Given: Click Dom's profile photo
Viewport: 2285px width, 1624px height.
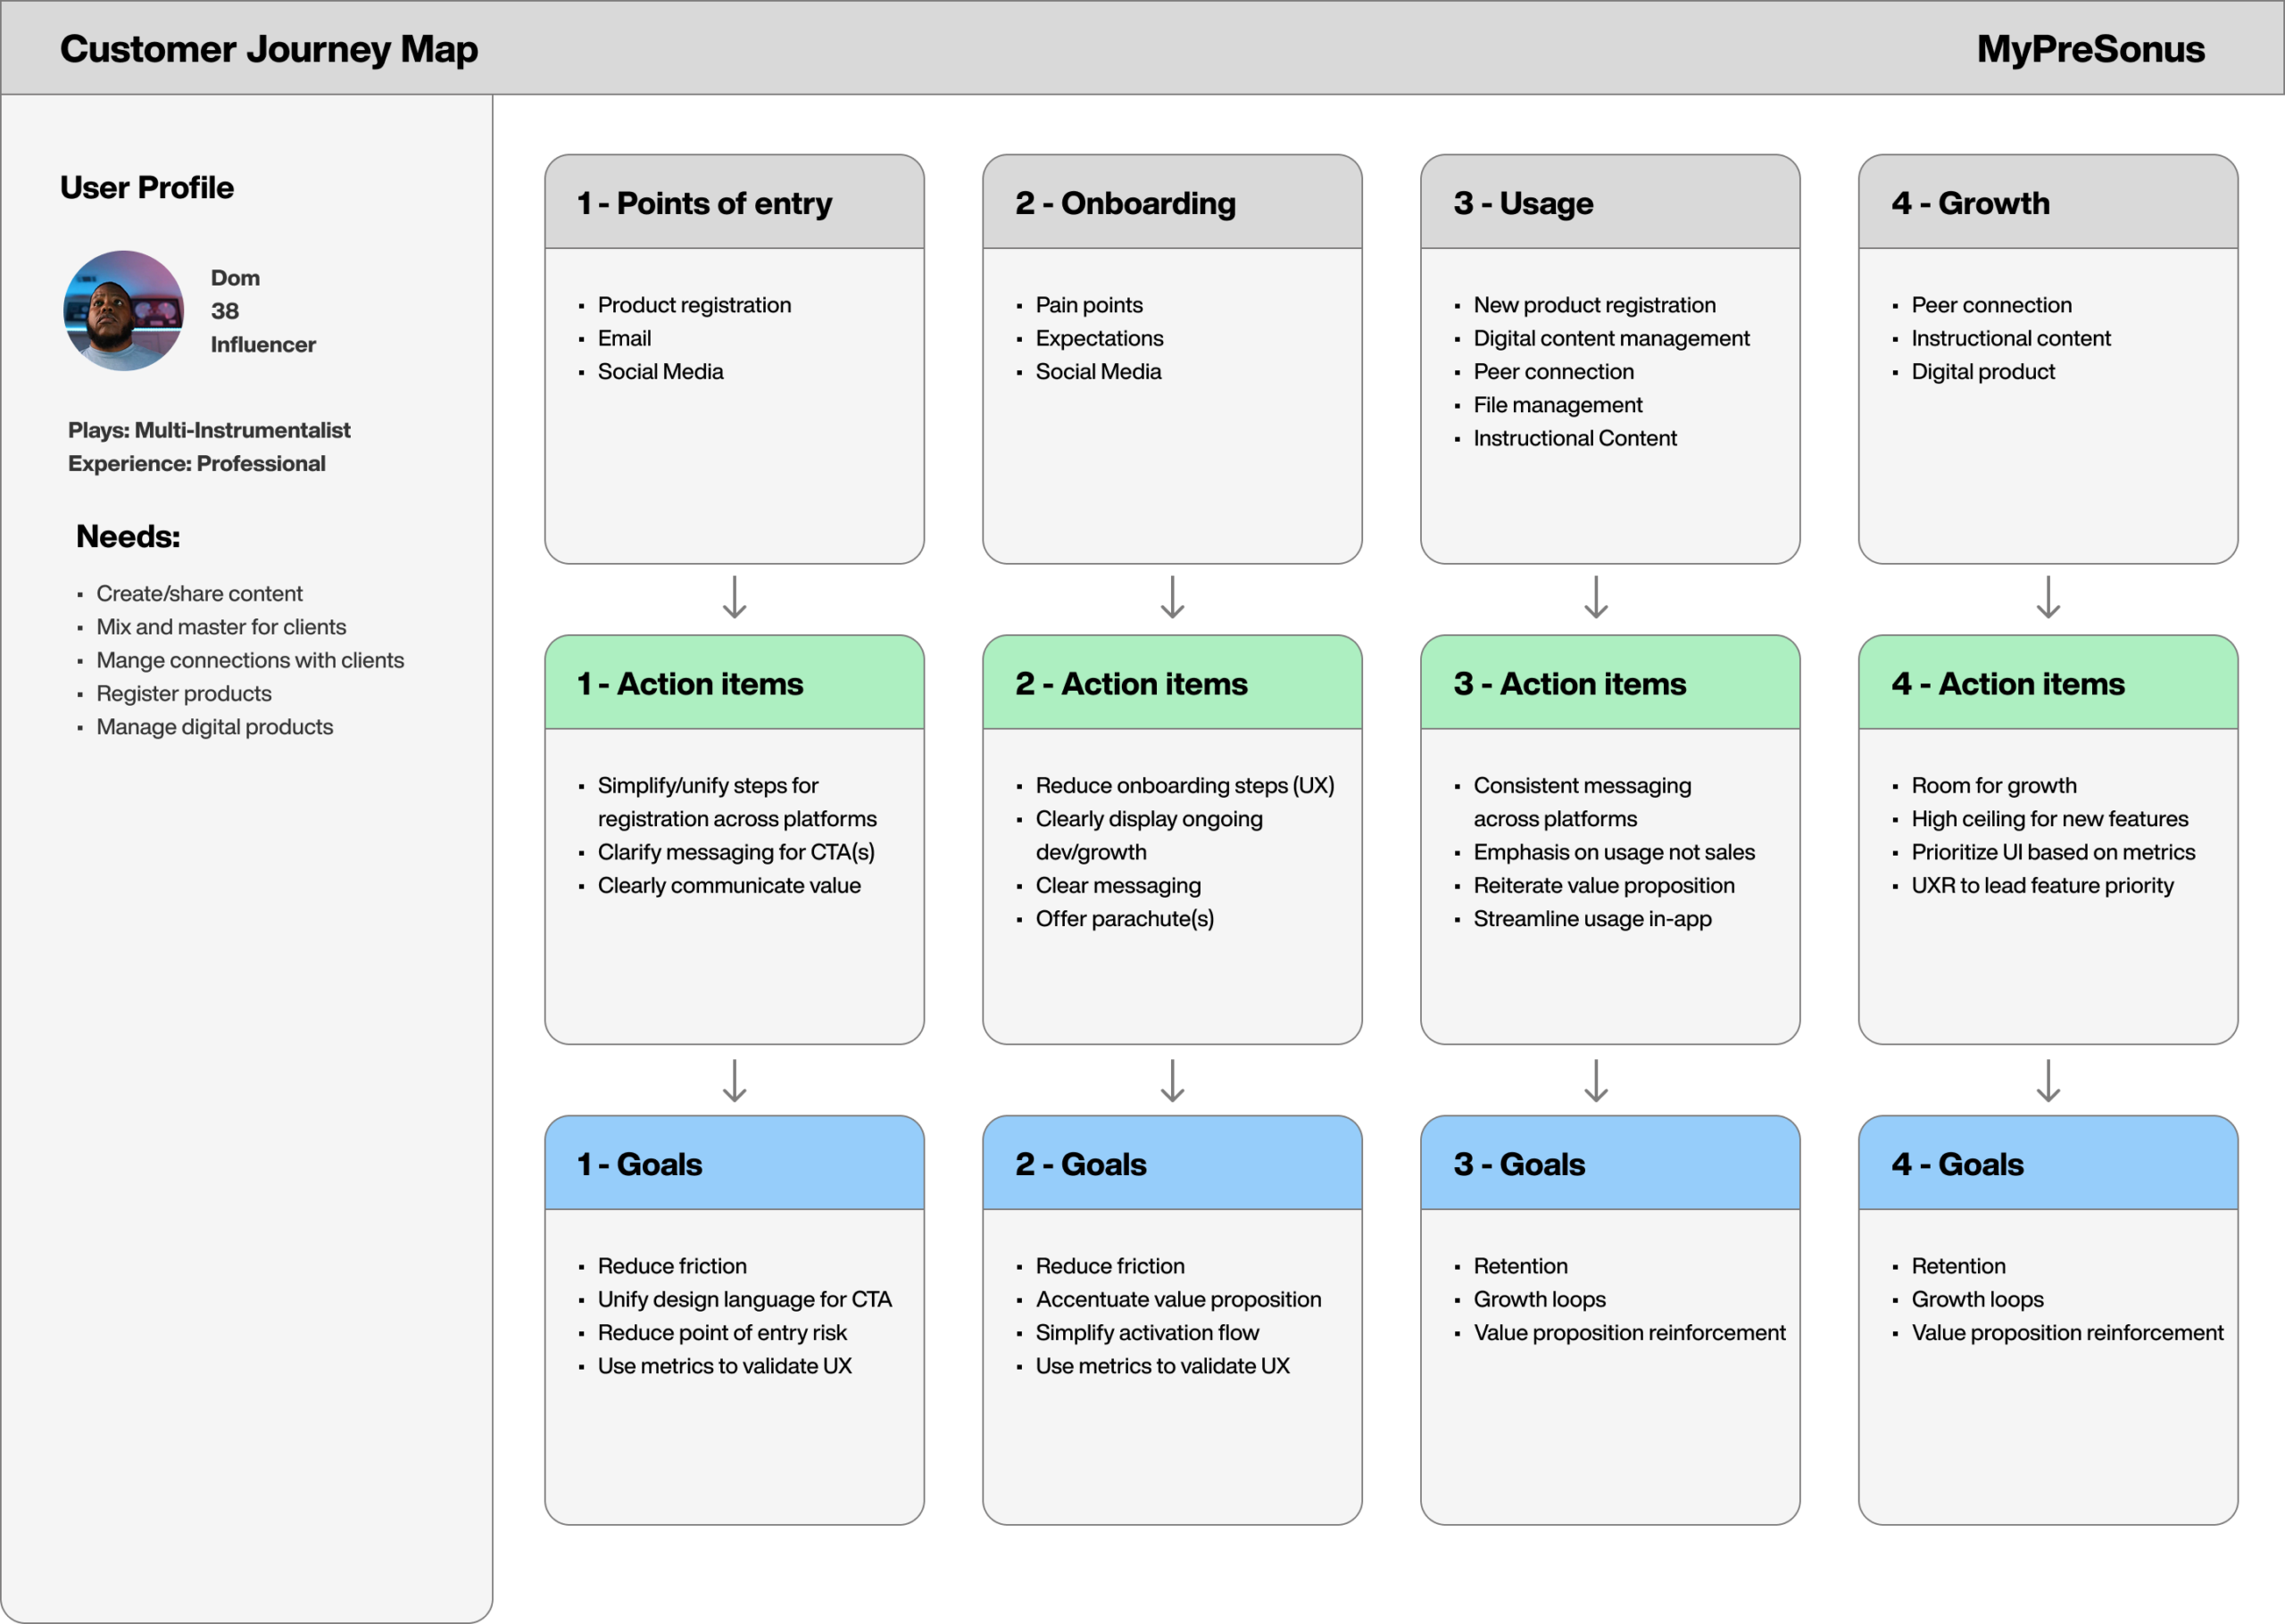Looking at the screenshot, I should (x=124, y=311).
